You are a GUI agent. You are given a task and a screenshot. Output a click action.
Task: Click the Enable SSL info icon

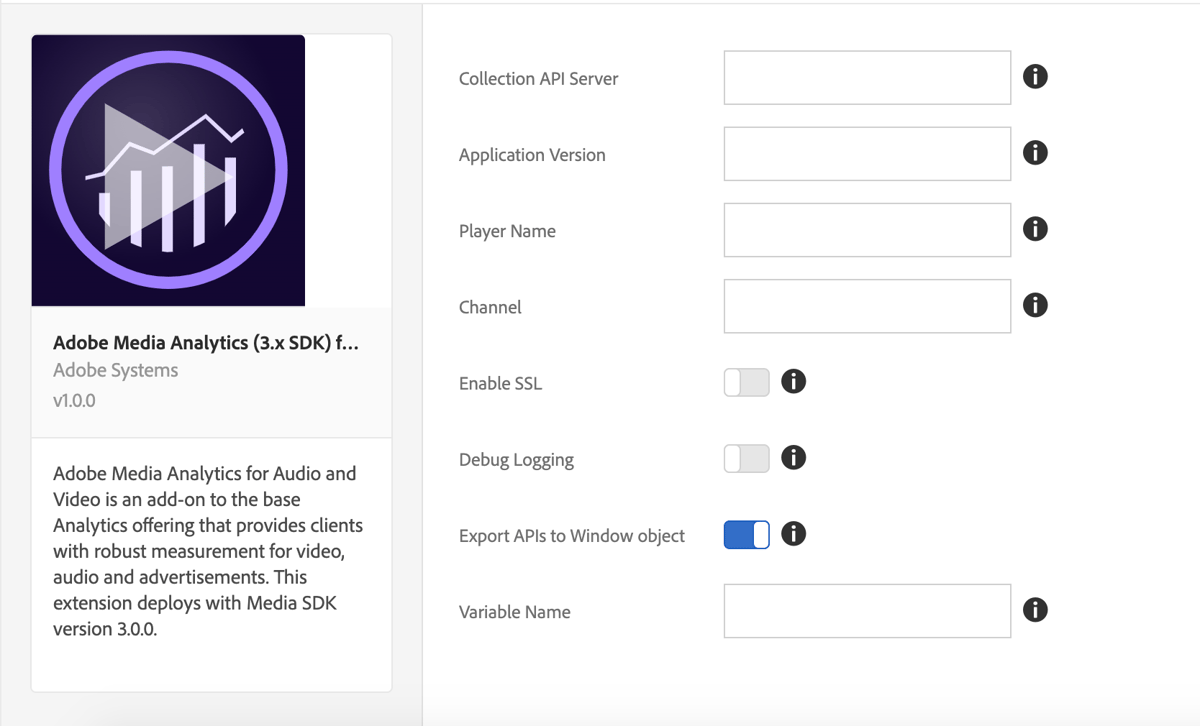pos(793,381)
